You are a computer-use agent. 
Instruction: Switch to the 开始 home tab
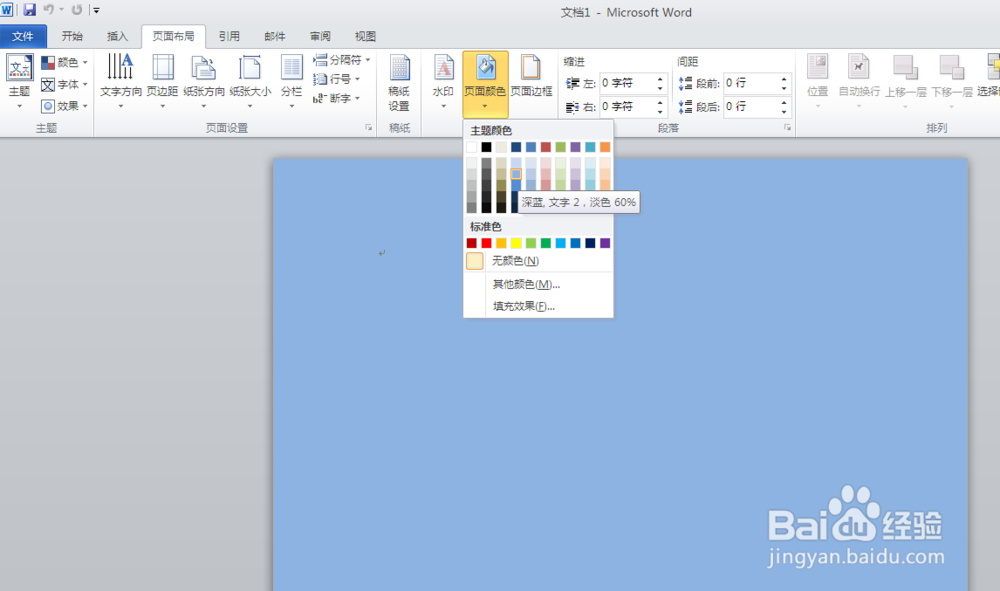[72, 36]
